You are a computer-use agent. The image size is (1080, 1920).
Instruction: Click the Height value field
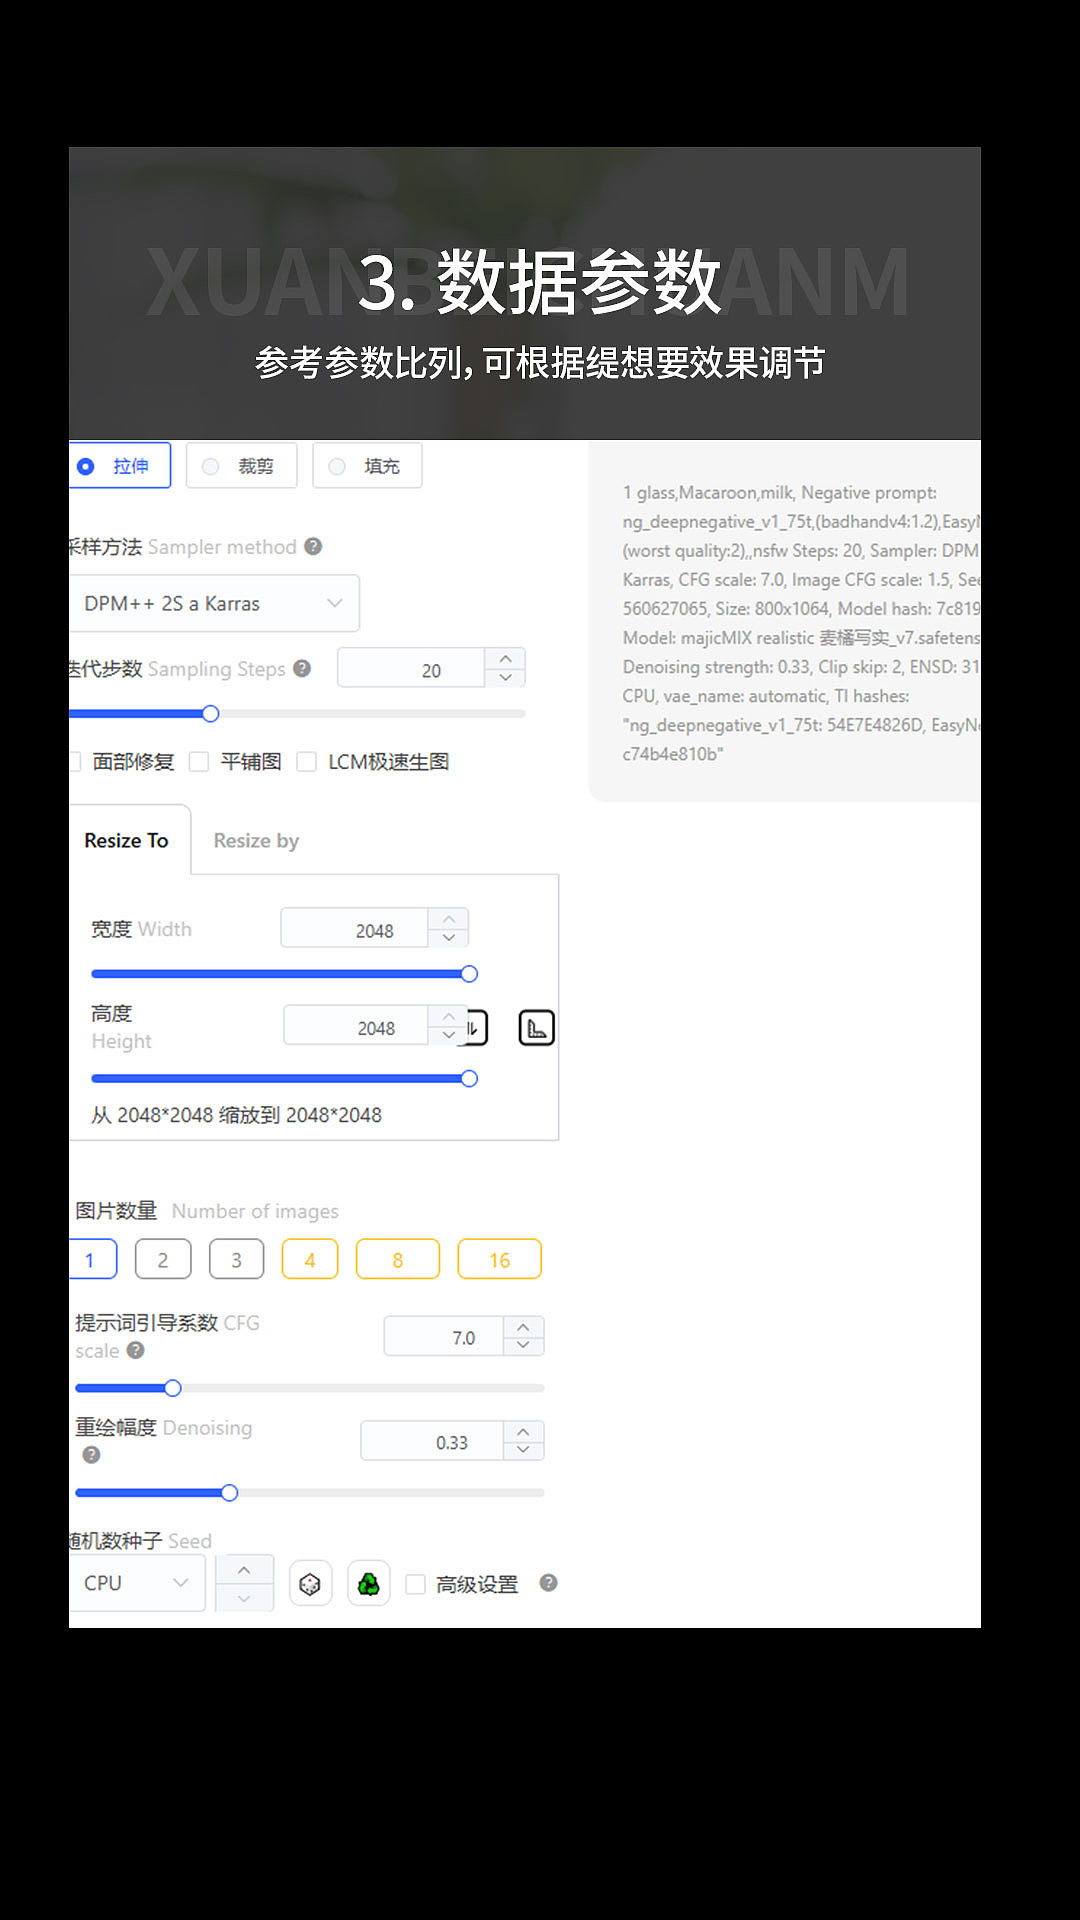click(357, 1026)
